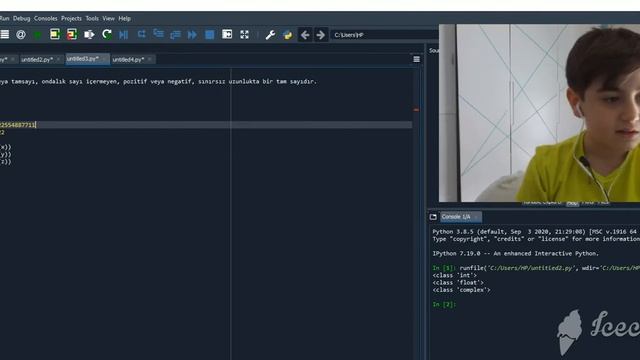The height and width of the screenshot is (360, 640).
Task: Step to the next line debug icon
Action: tap(141, 34)
